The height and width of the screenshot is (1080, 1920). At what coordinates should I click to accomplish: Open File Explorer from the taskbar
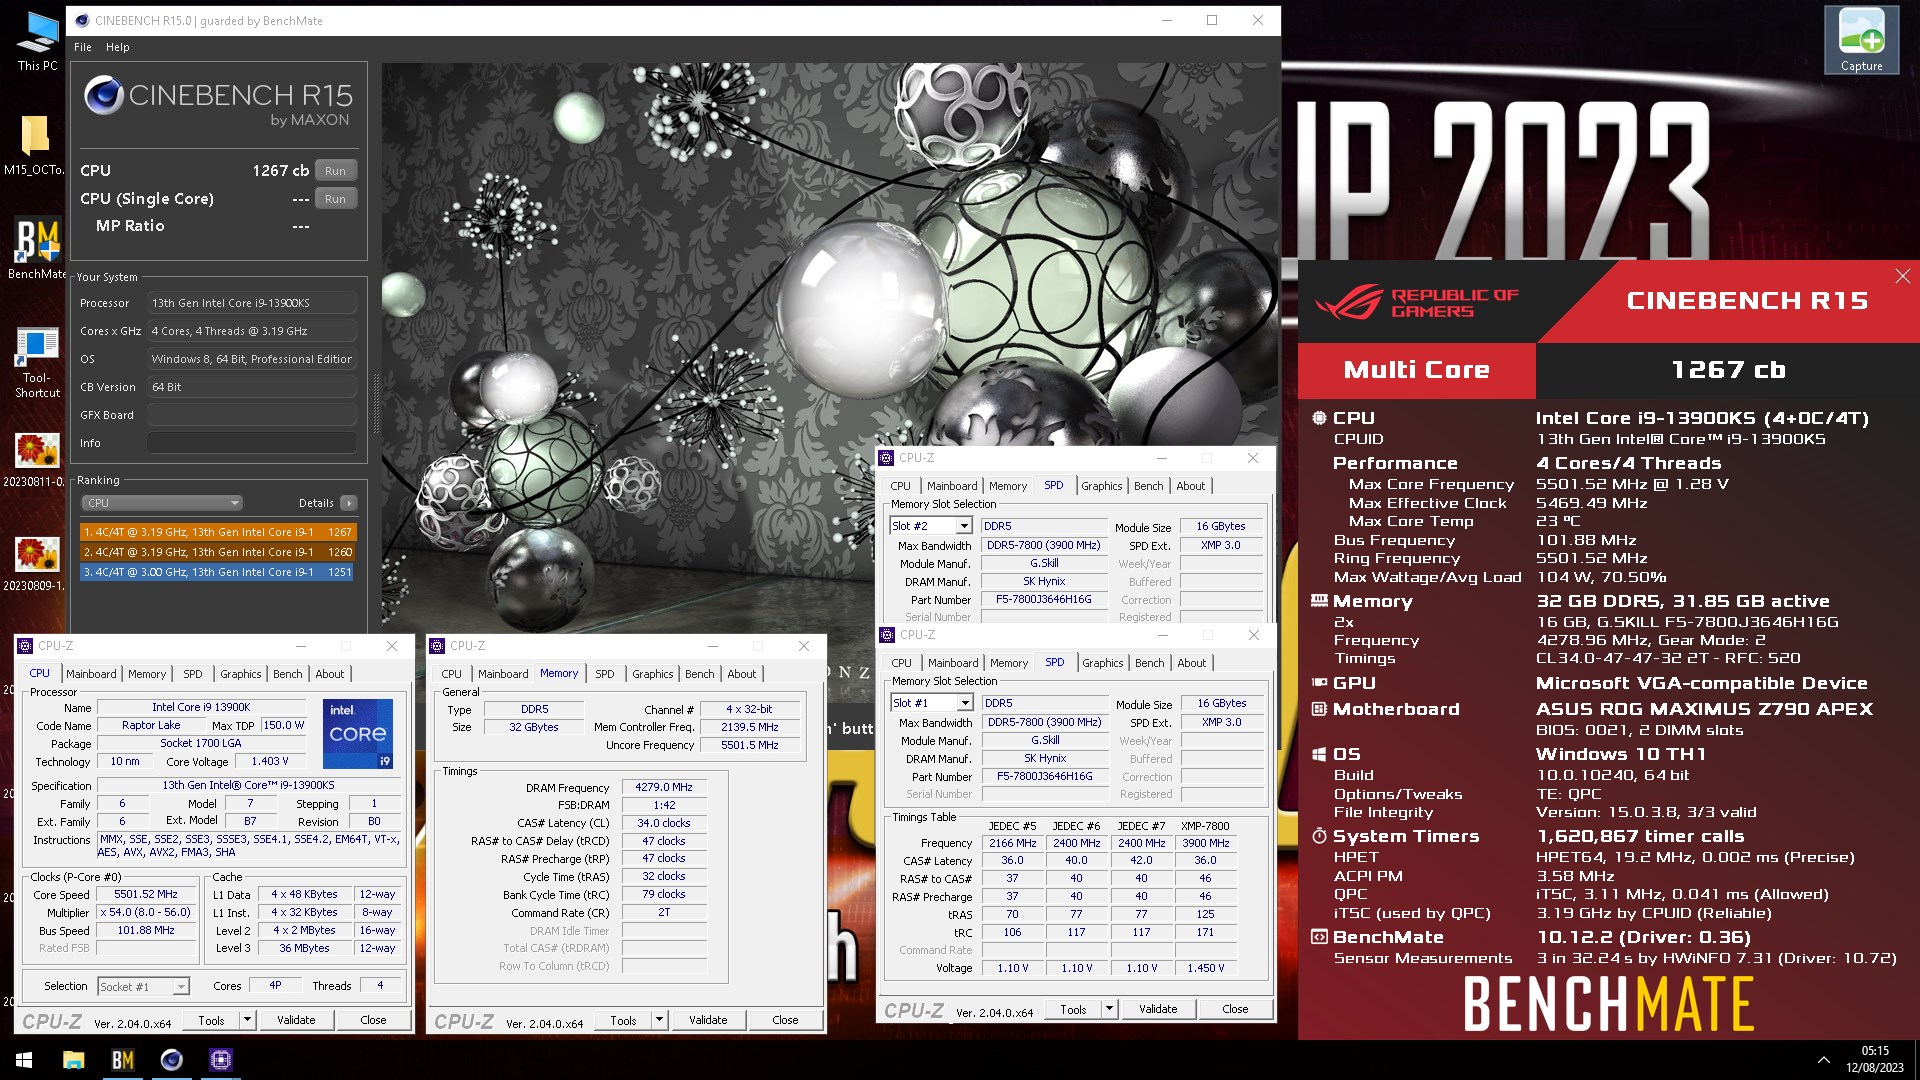coord(73,1060)
